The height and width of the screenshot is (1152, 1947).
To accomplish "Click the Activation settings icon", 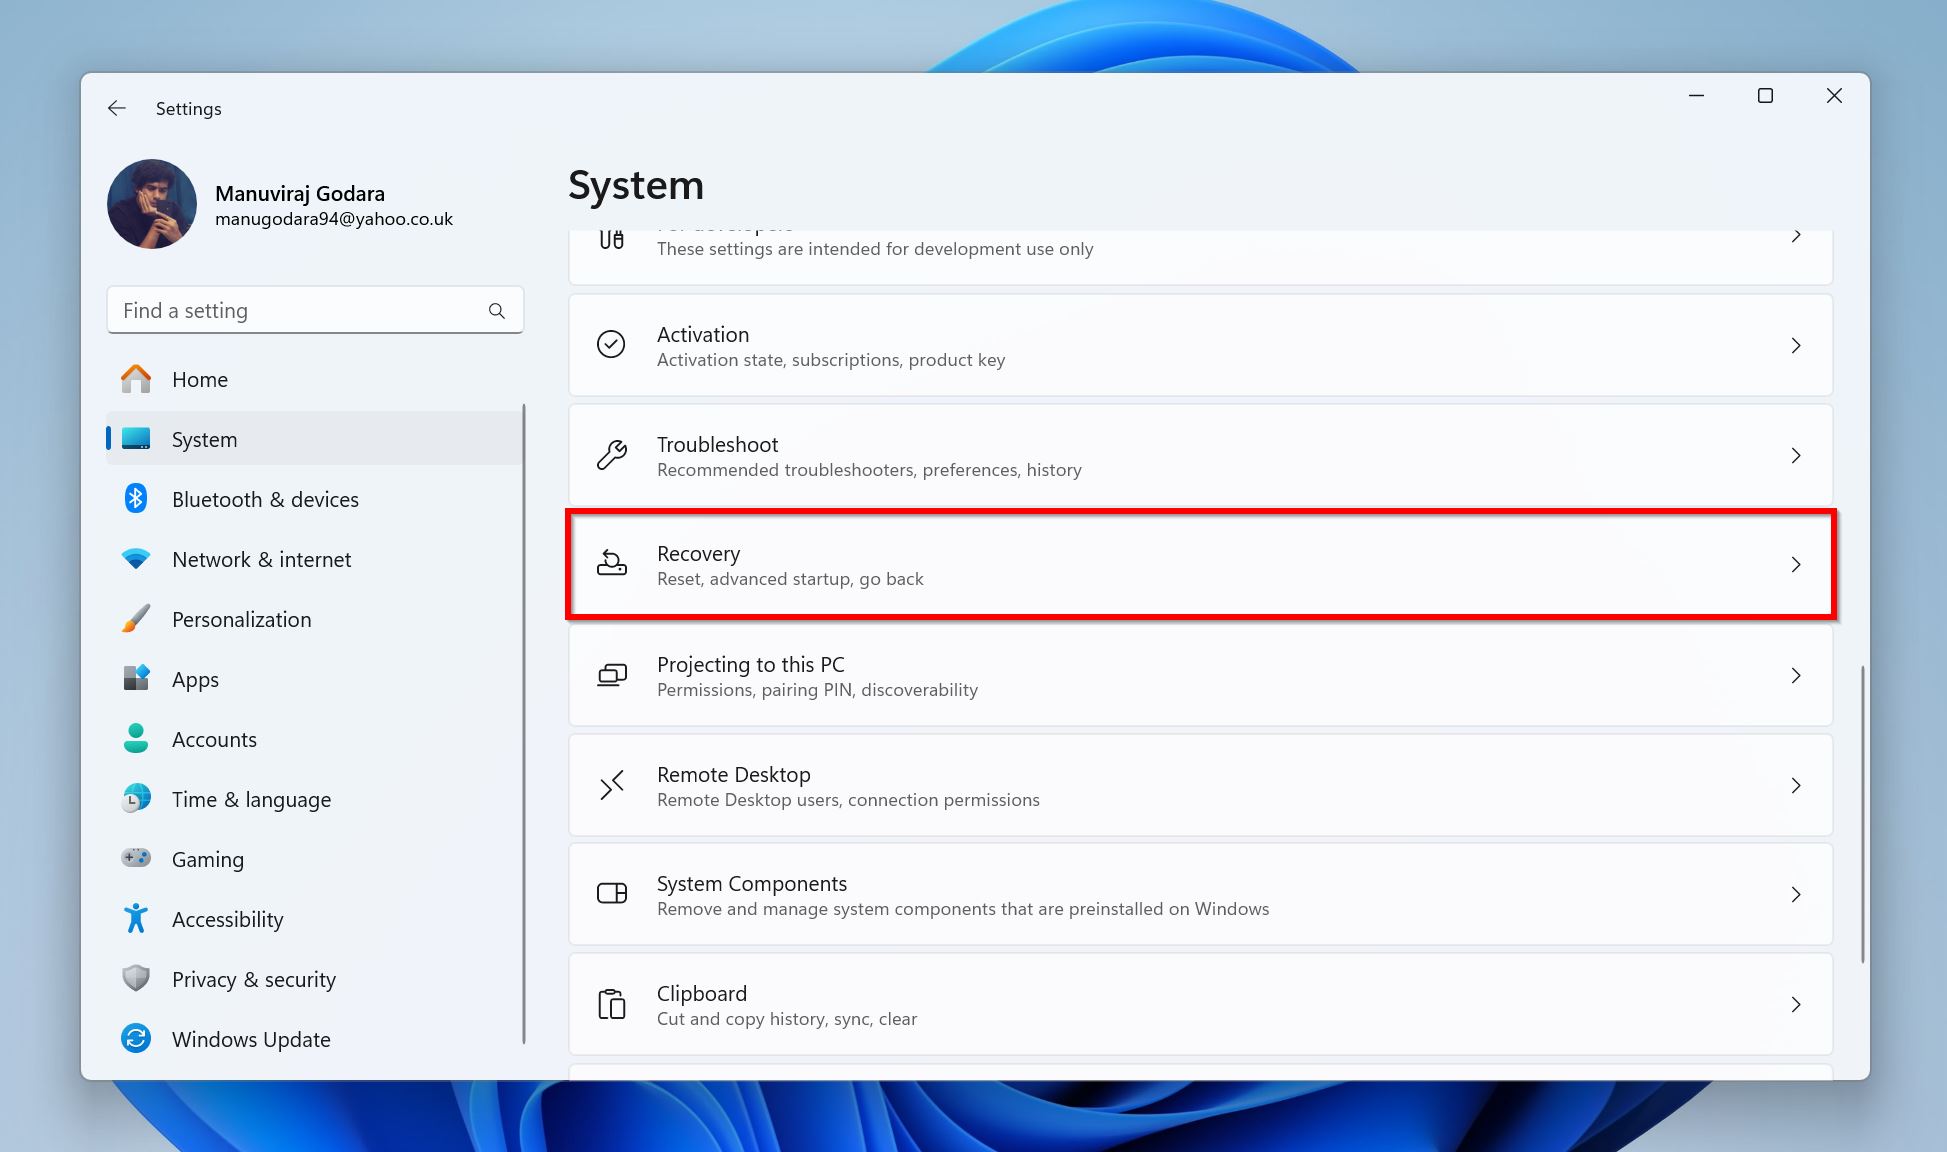I will (x=613, y=344).
